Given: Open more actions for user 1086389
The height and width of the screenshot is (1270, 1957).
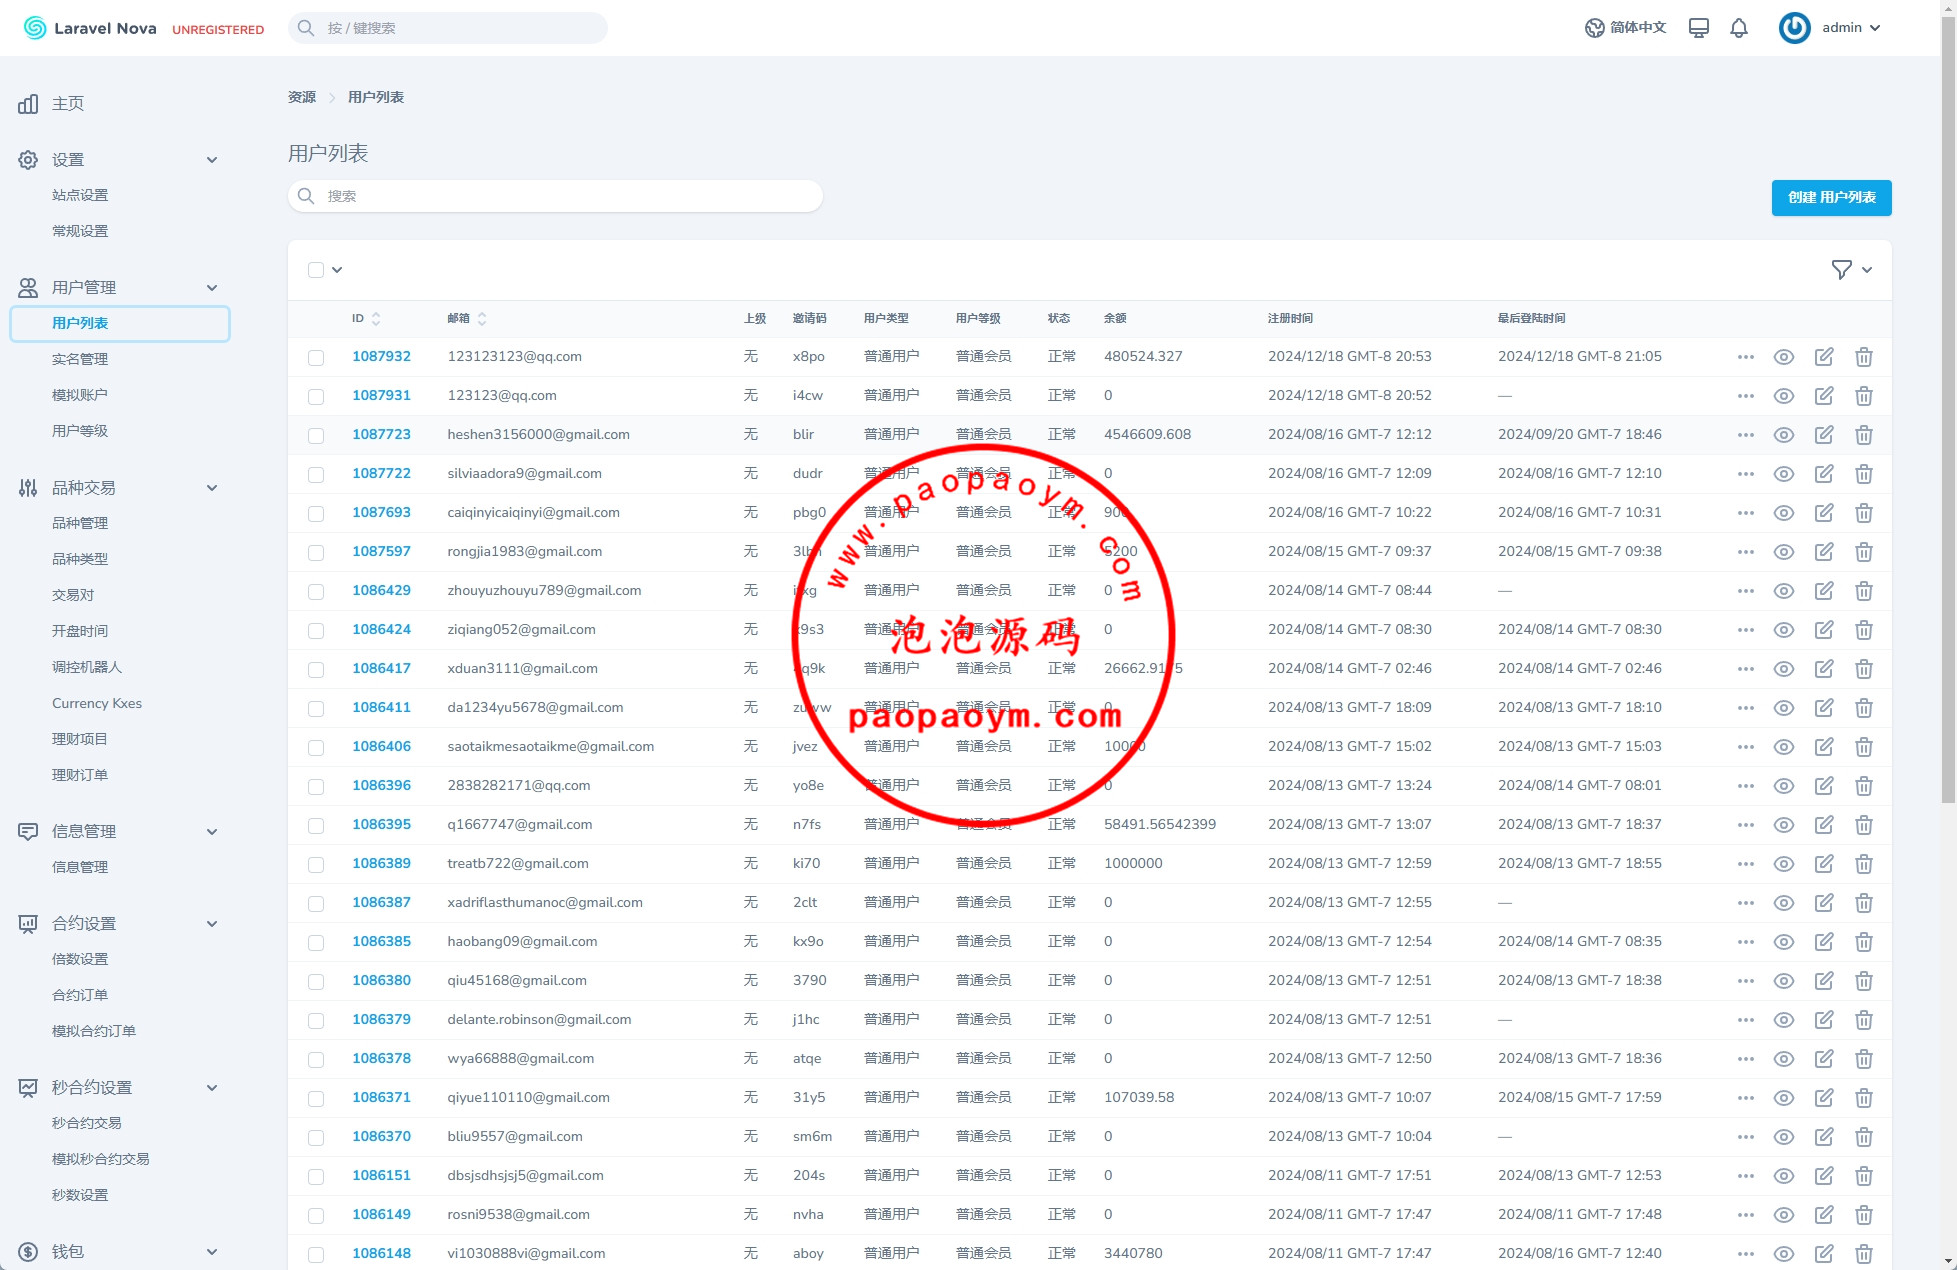Looking at the screenshot, I should click(x=1746, y=864).
